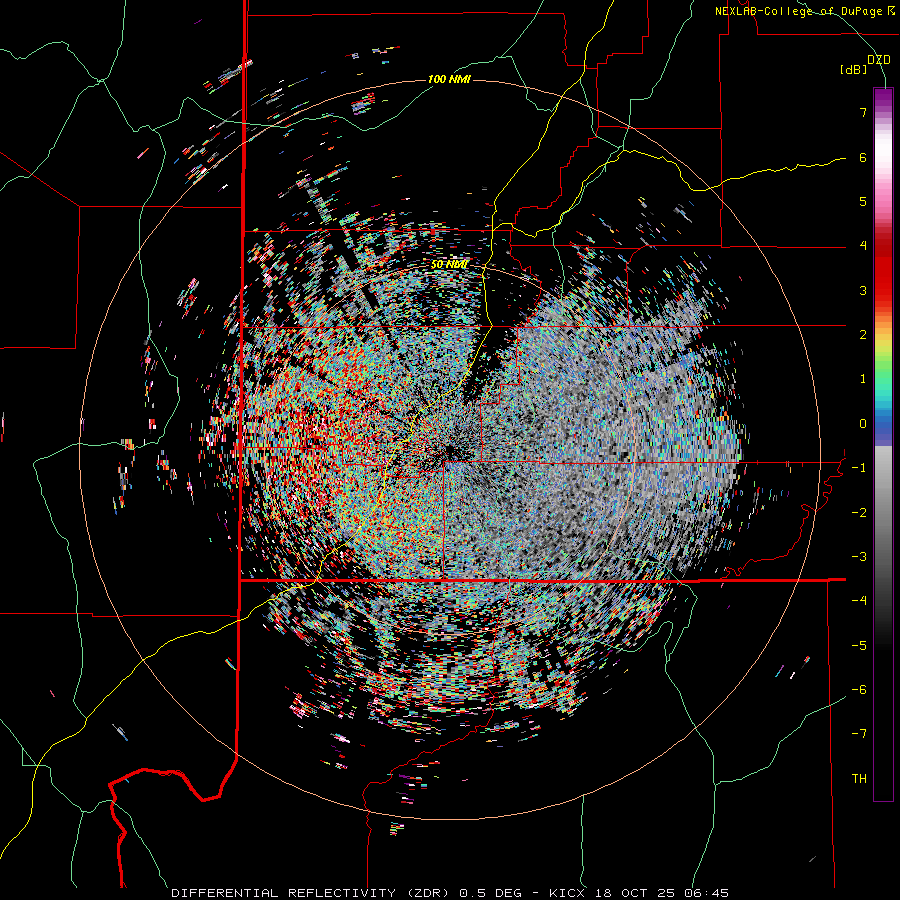Click the 100 NMI range ring label

(x=449, y=79)
